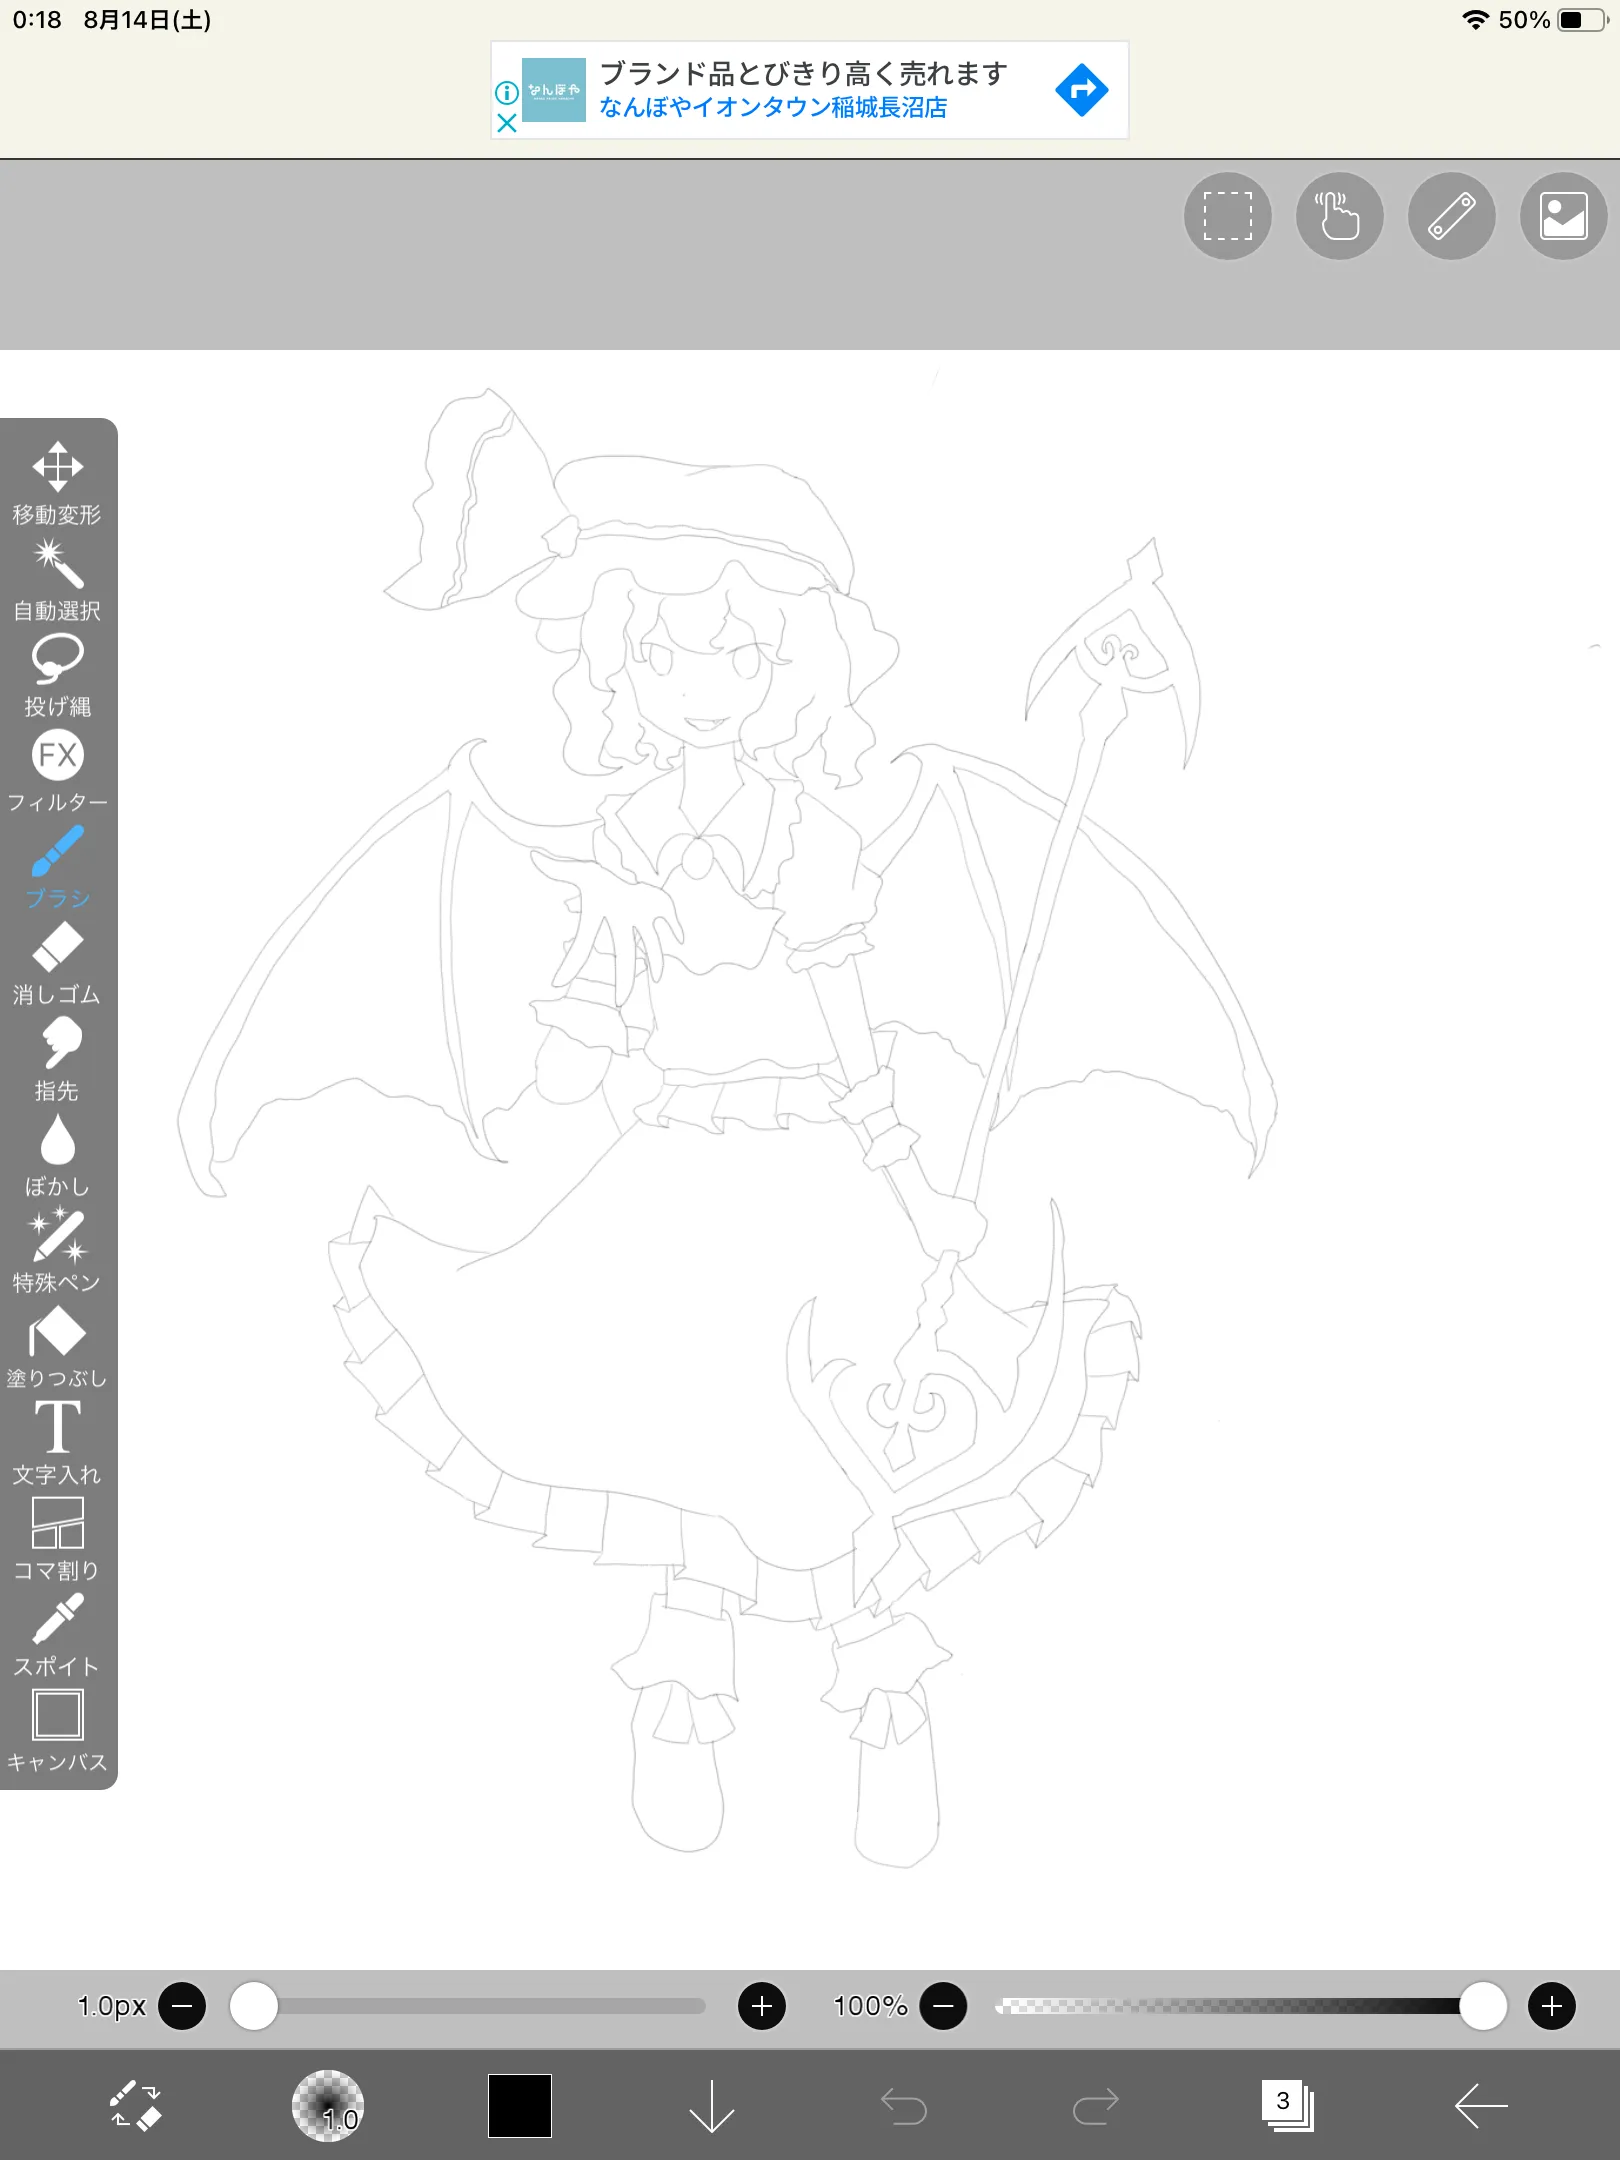1620x2160 pixels.
Task: Open the black color swatch
Action: [x=520, y=2106]
